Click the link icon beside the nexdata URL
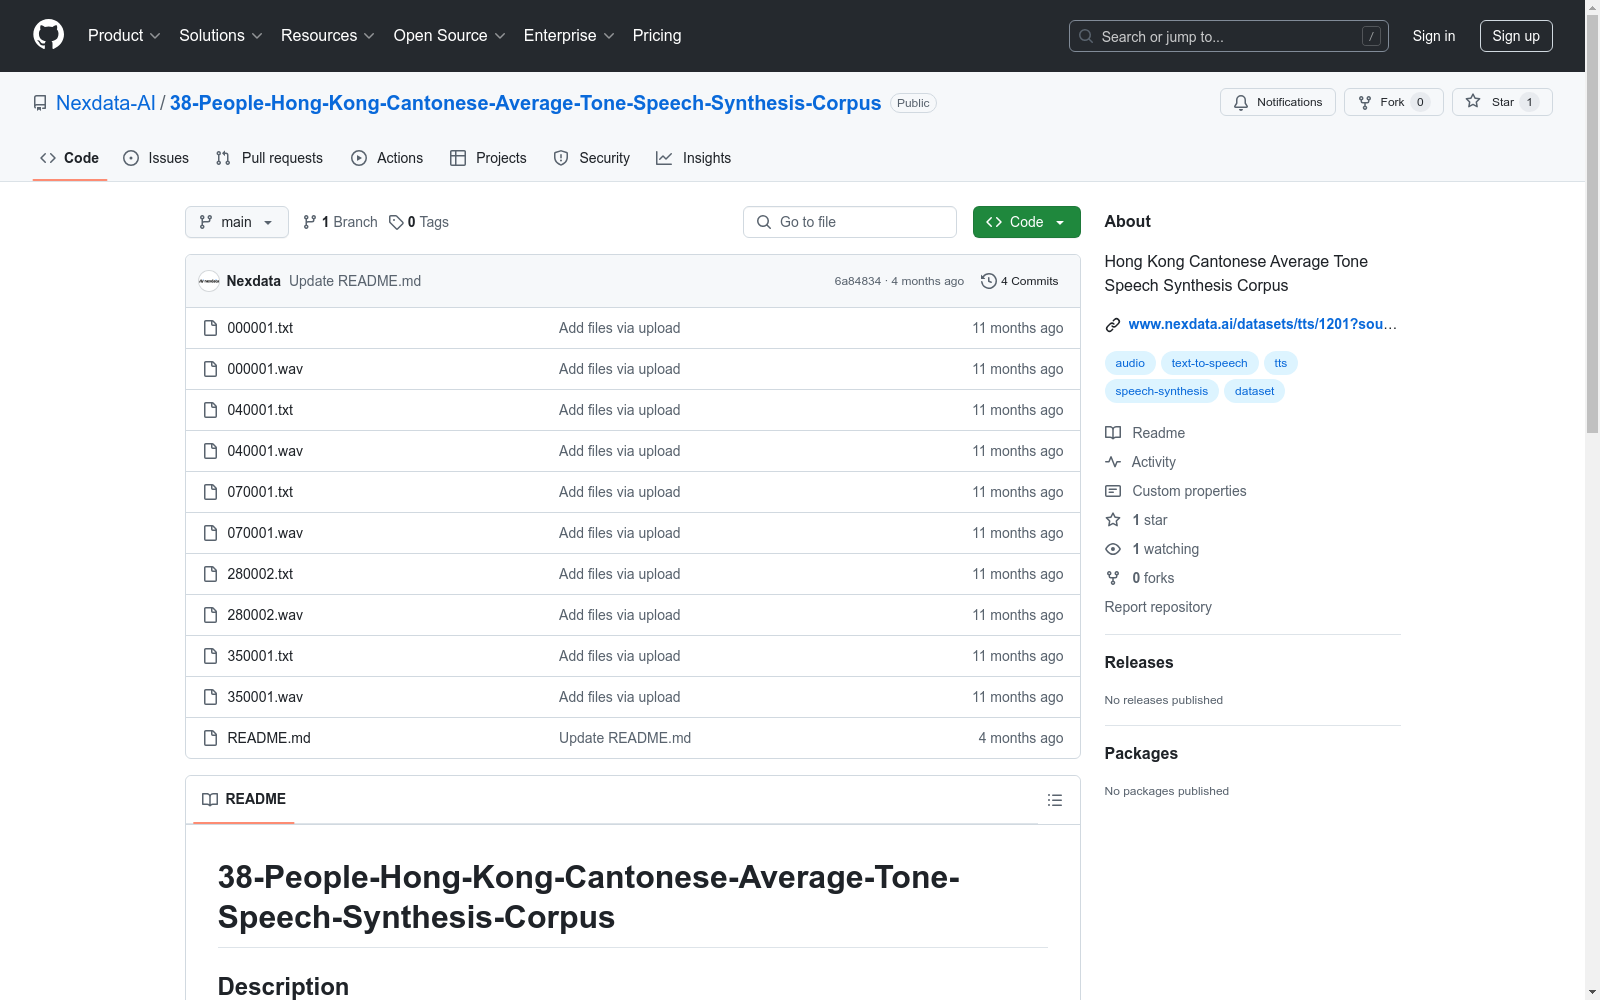 point(1112,324)
